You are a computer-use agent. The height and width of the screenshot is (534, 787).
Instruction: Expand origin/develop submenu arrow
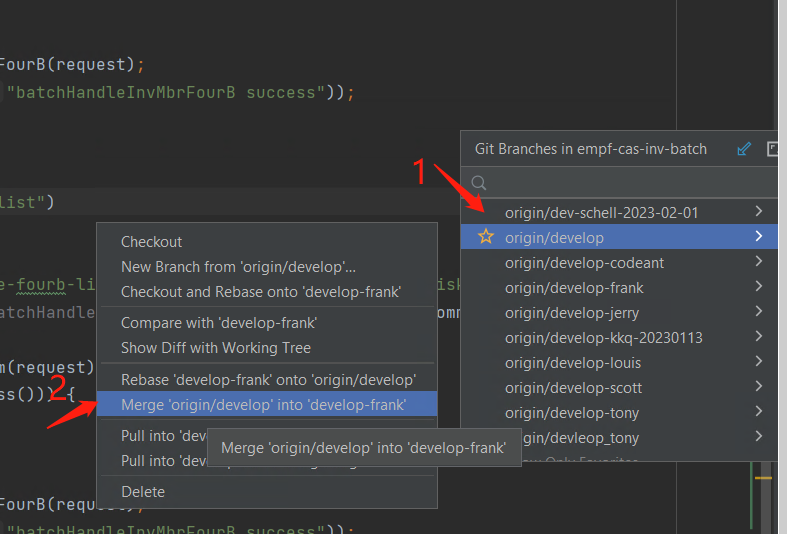click(759, 236)
